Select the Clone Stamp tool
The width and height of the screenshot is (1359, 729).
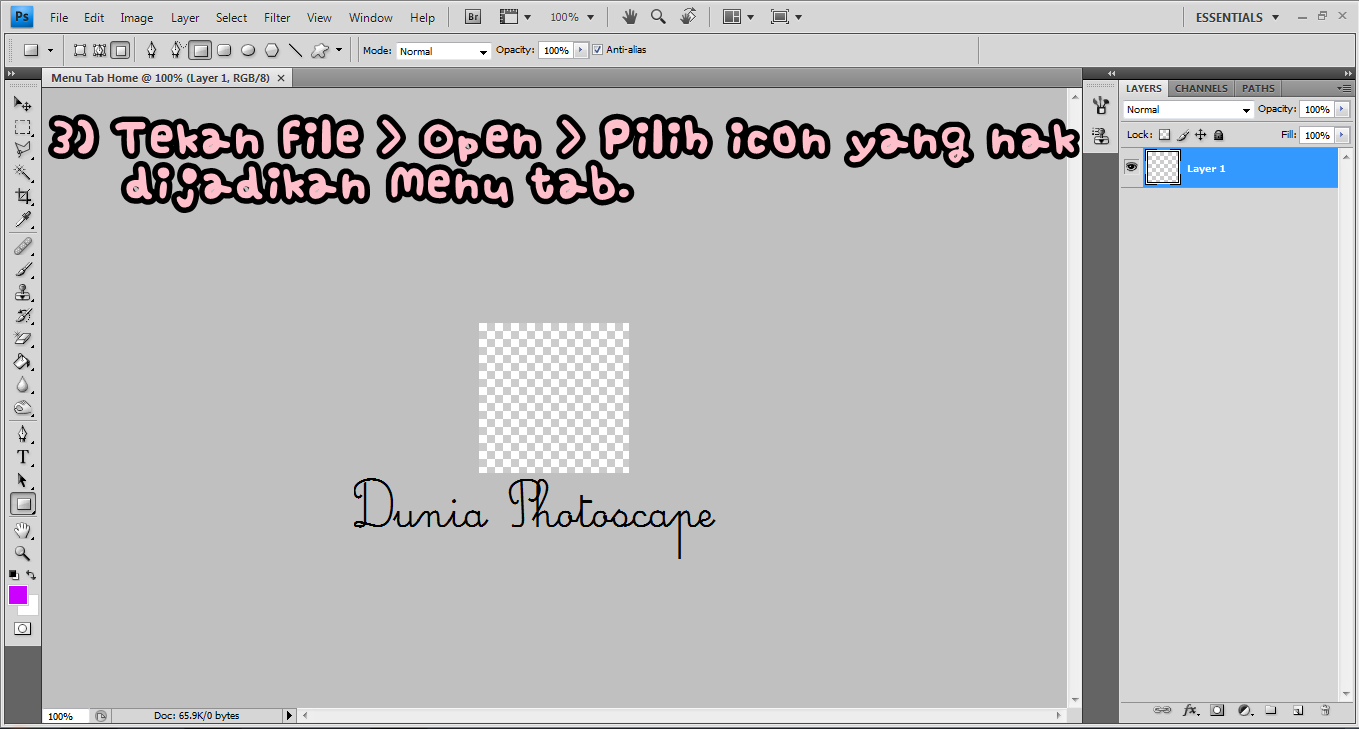coord(22,292)
